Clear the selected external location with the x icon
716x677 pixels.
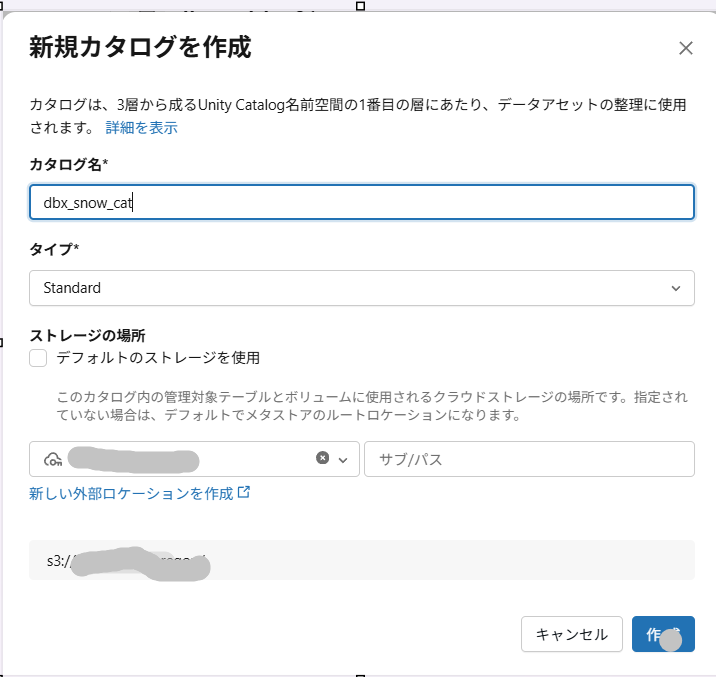(322, 458)
